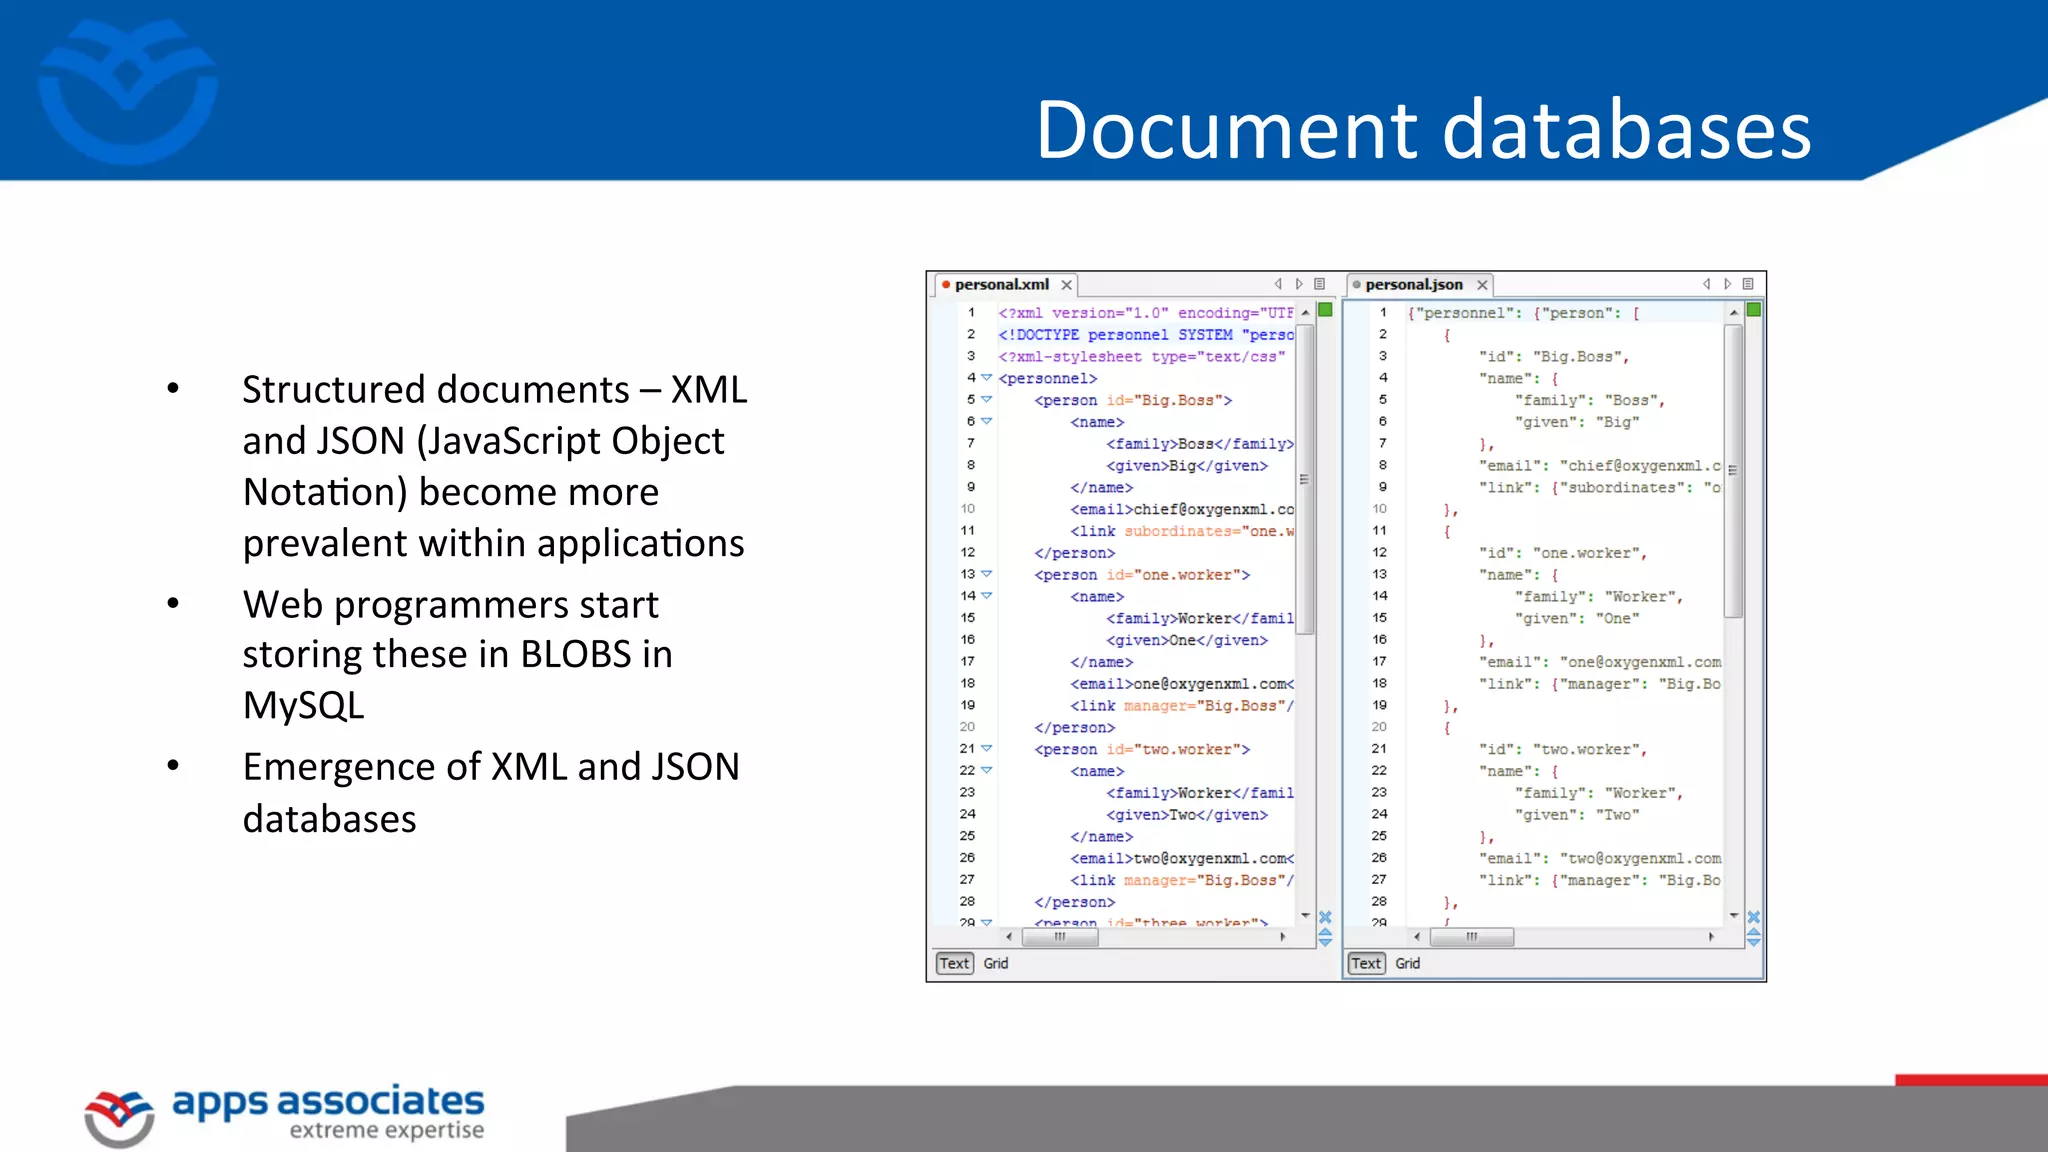
Task: Collapse two.worker person fold on line 21
Action: tap(987, 748)
